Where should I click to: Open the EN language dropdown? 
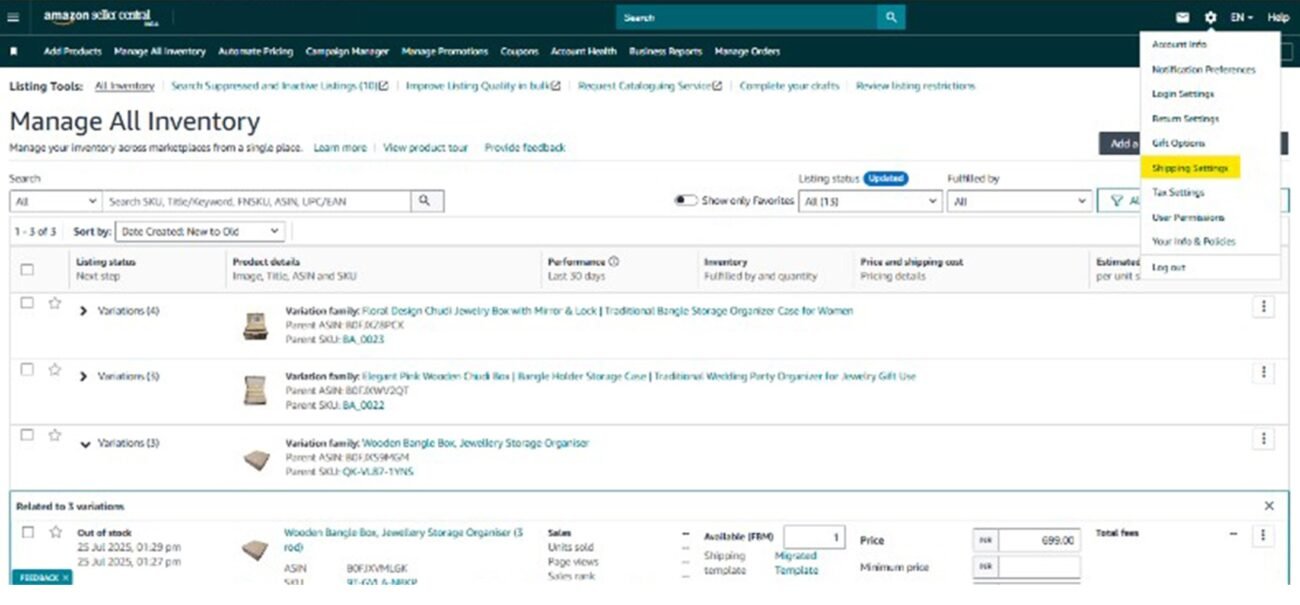point(1241,18)
